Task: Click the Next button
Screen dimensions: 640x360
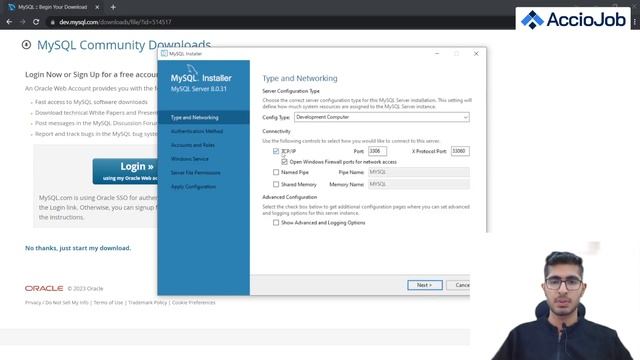Action: tap(424, 285)
